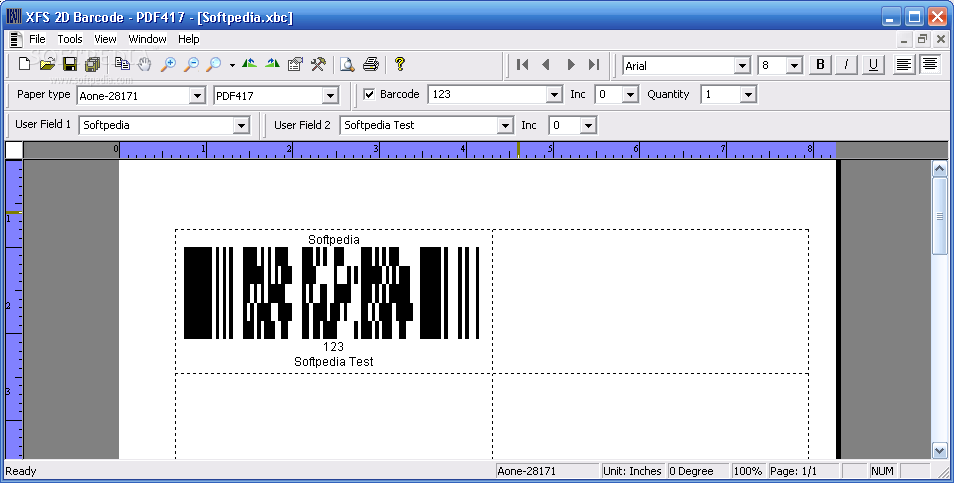
Task: Click the ruler origin corner box
Action: tap(14, 150)
